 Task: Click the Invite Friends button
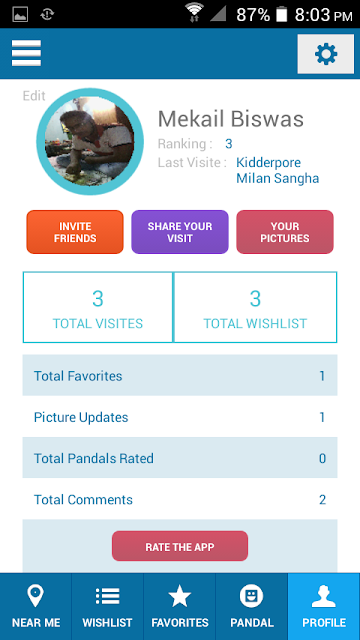click(75, 232)
